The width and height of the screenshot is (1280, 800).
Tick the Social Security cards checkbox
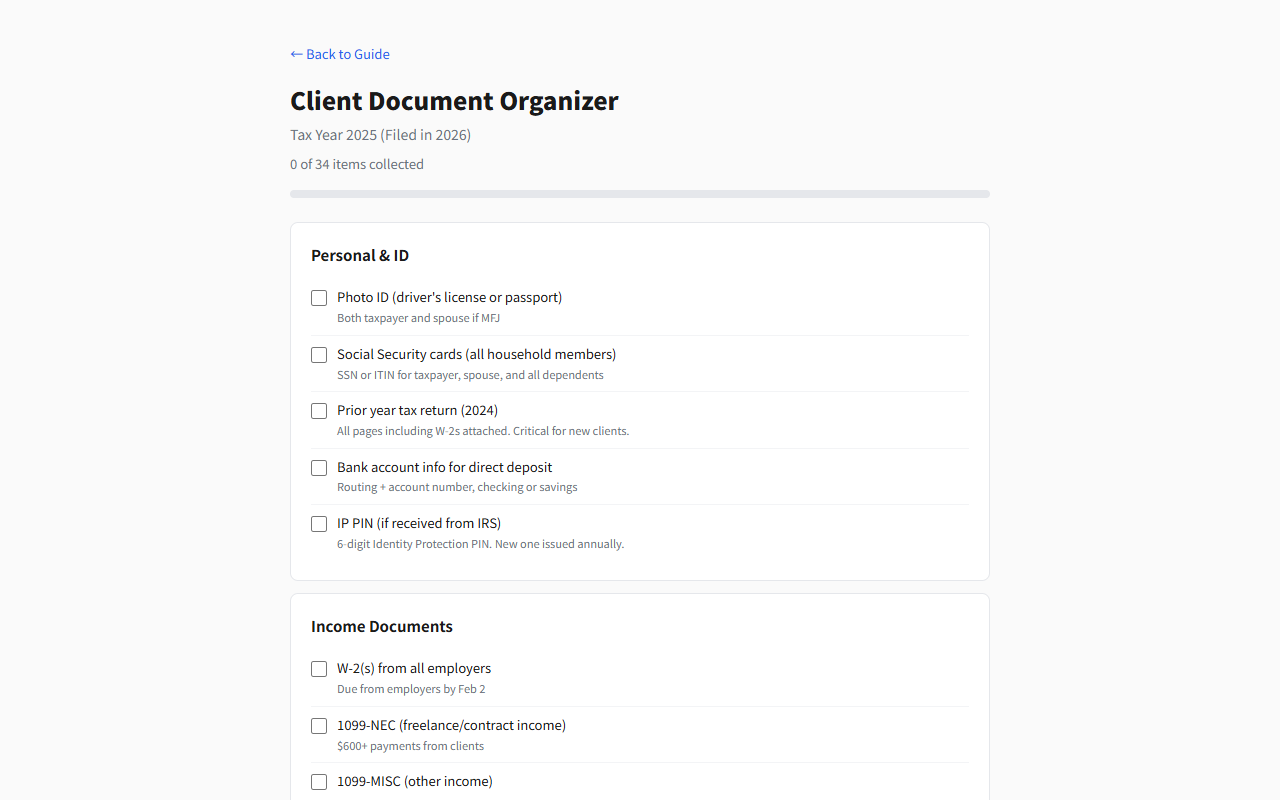(x=319, y=355)
